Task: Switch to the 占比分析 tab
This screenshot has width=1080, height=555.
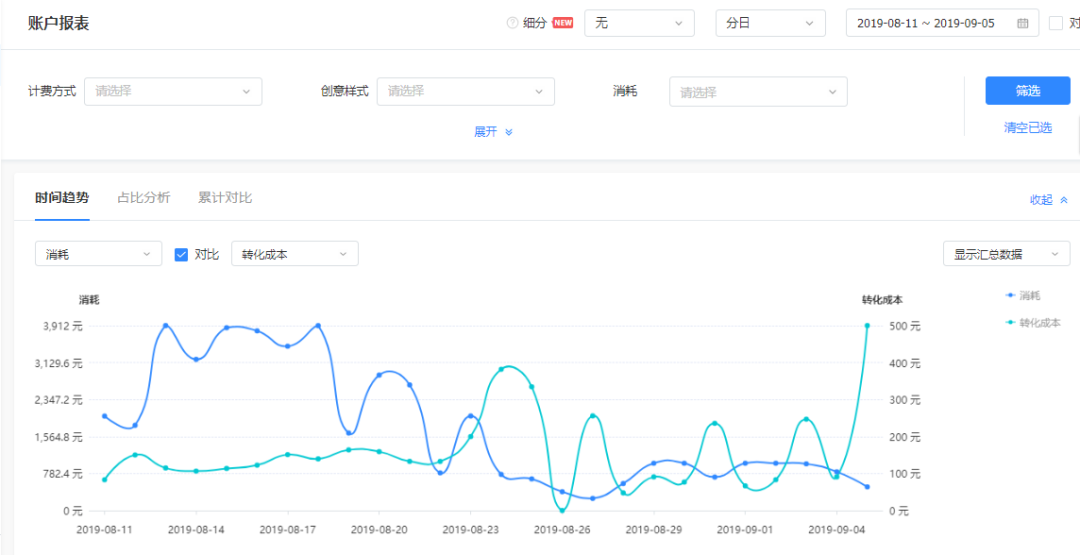Action: point(143,198)
